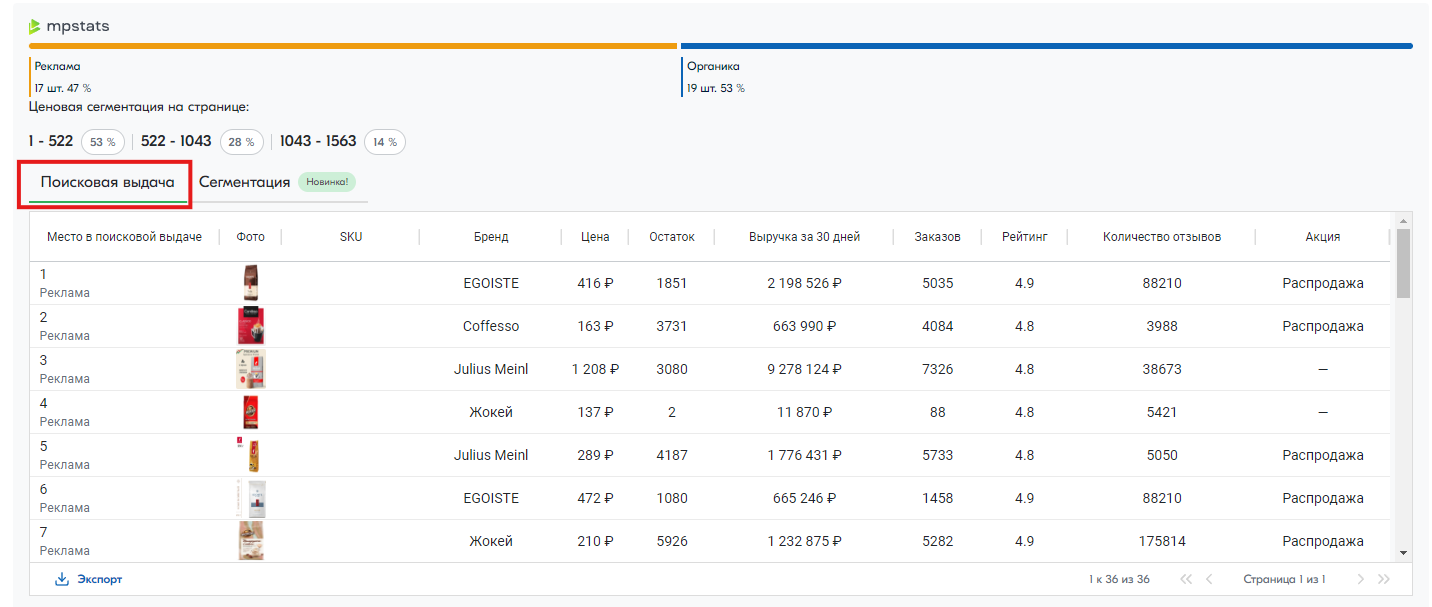Click the Фото column header
The image size is (1432, 607).
251,237
